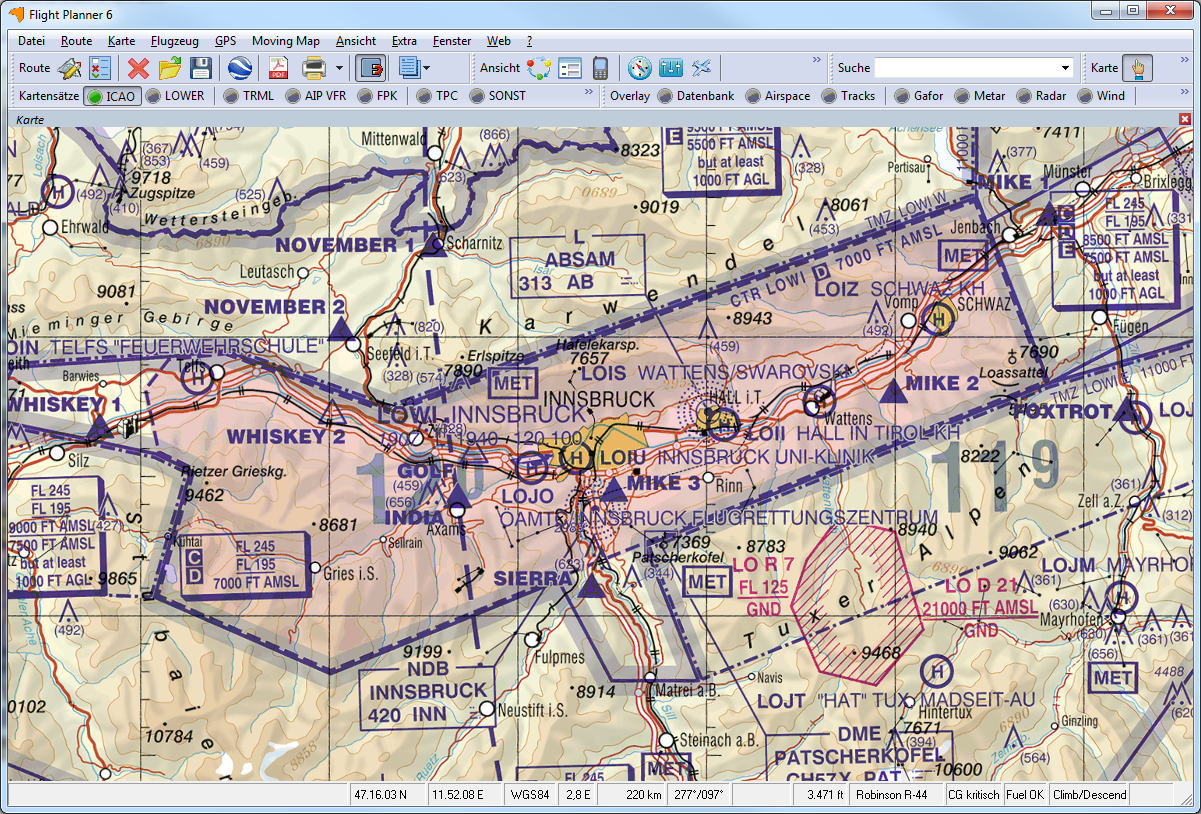Open the ? help menu

pos(529,41)
